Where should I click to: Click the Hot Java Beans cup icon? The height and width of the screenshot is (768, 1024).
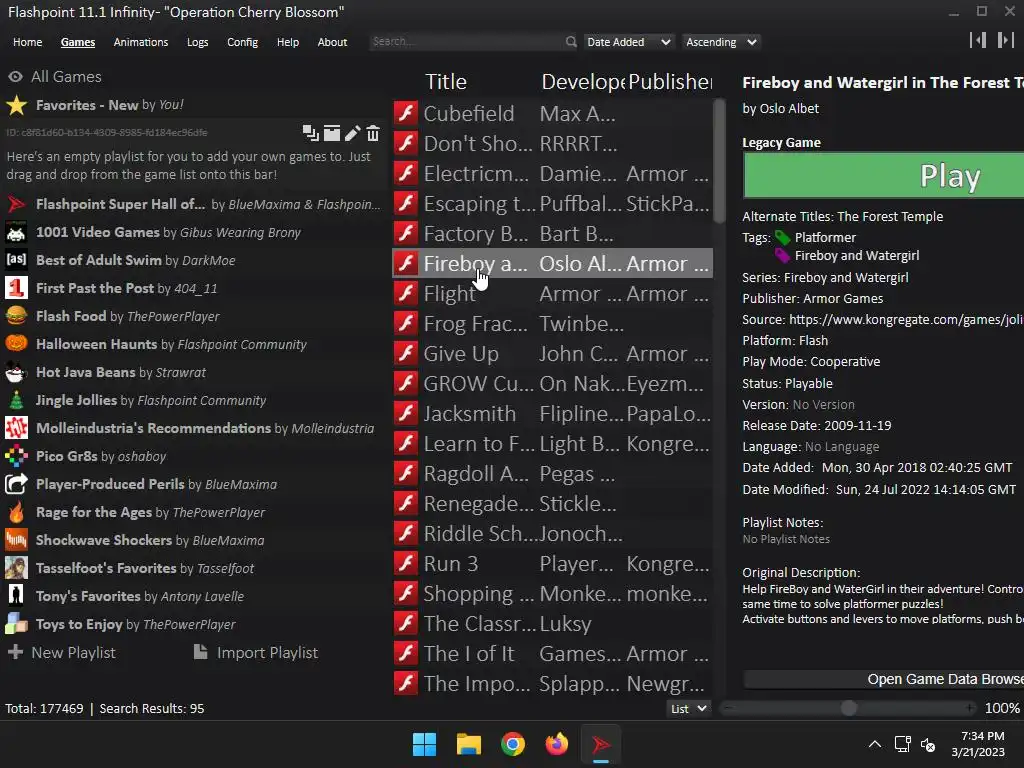[16, 372]
